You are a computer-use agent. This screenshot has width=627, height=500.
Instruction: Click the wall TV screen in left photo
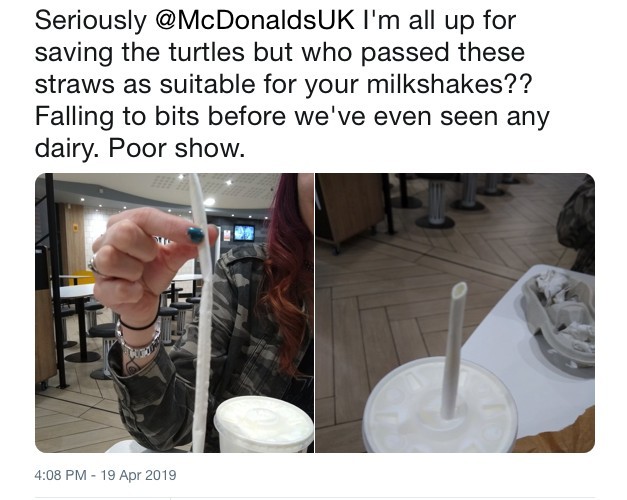244,233
